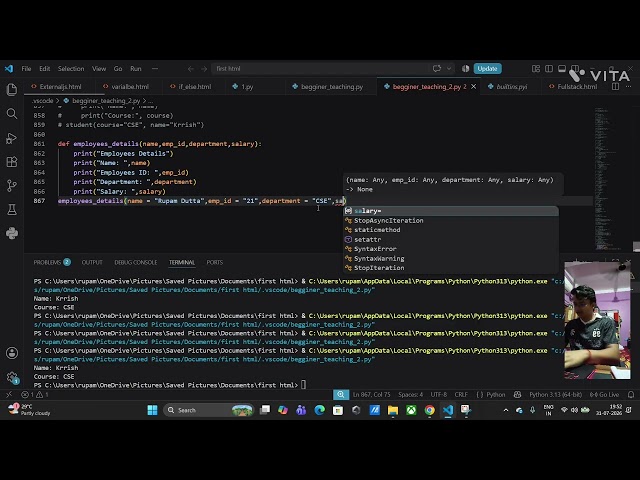Open the Python extension view

tap(12, 233)
